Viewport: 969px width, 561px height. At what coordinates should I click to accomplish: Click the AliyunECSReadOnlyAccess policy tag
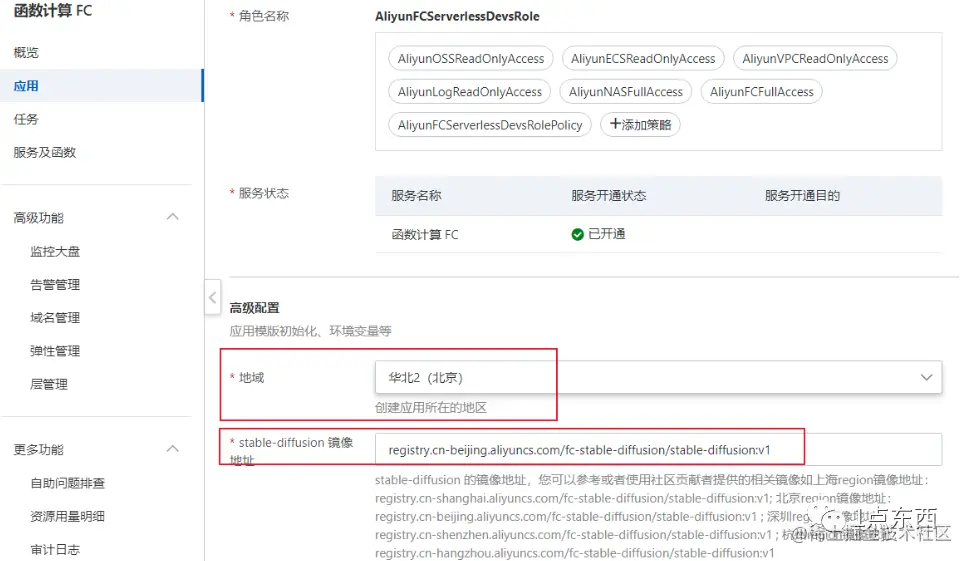pos(643,59)
